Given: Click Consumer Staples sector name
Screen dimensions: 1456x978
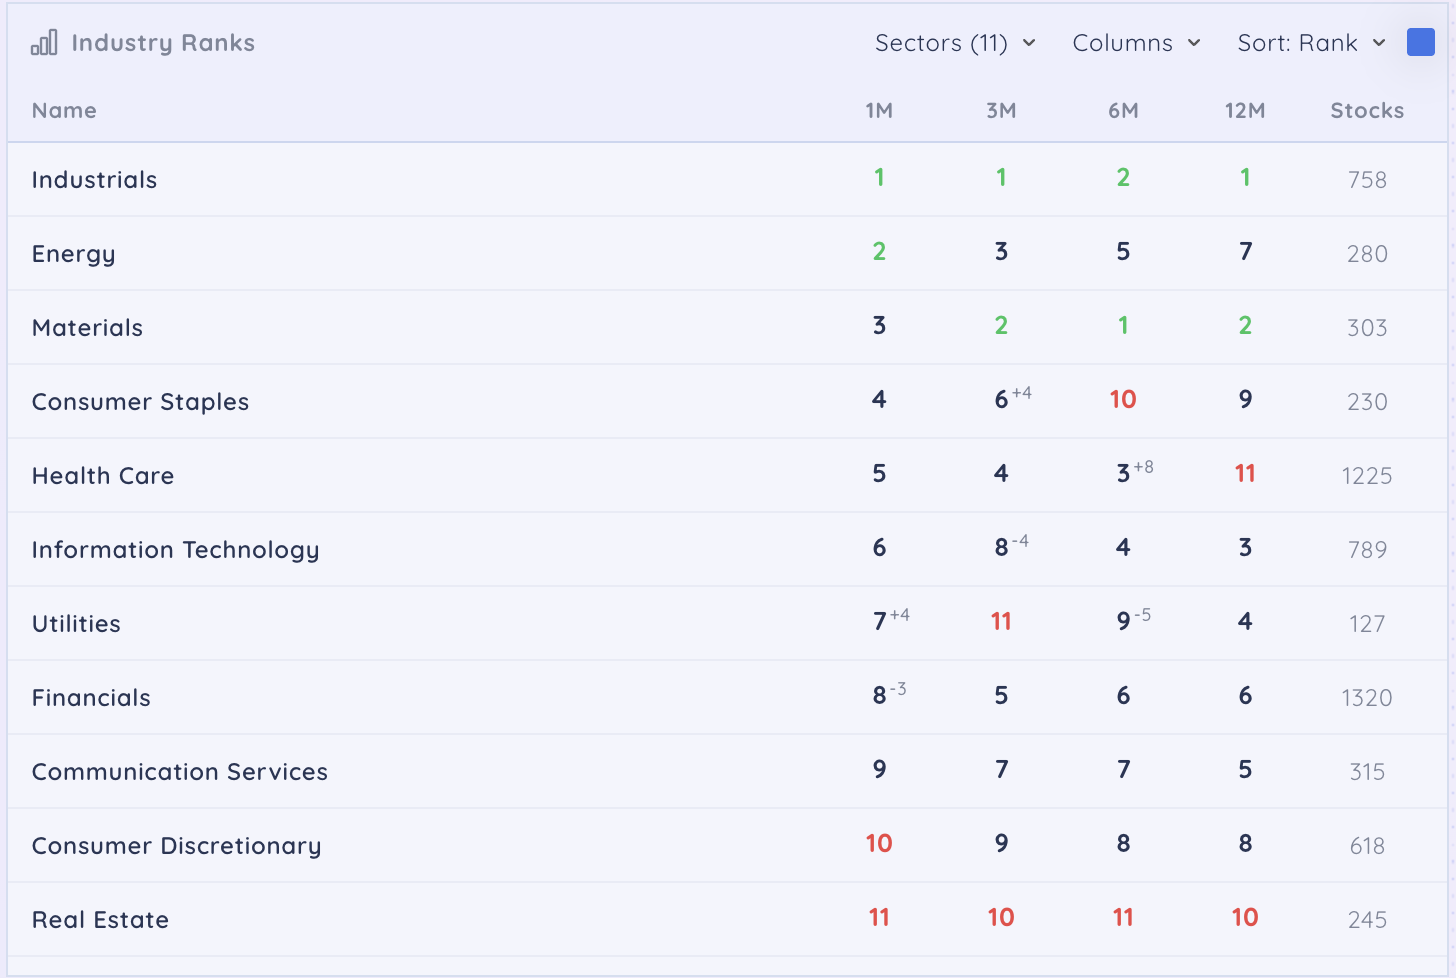Looking at the screenshot, I should pyautogui.click(x=140, y=402).
